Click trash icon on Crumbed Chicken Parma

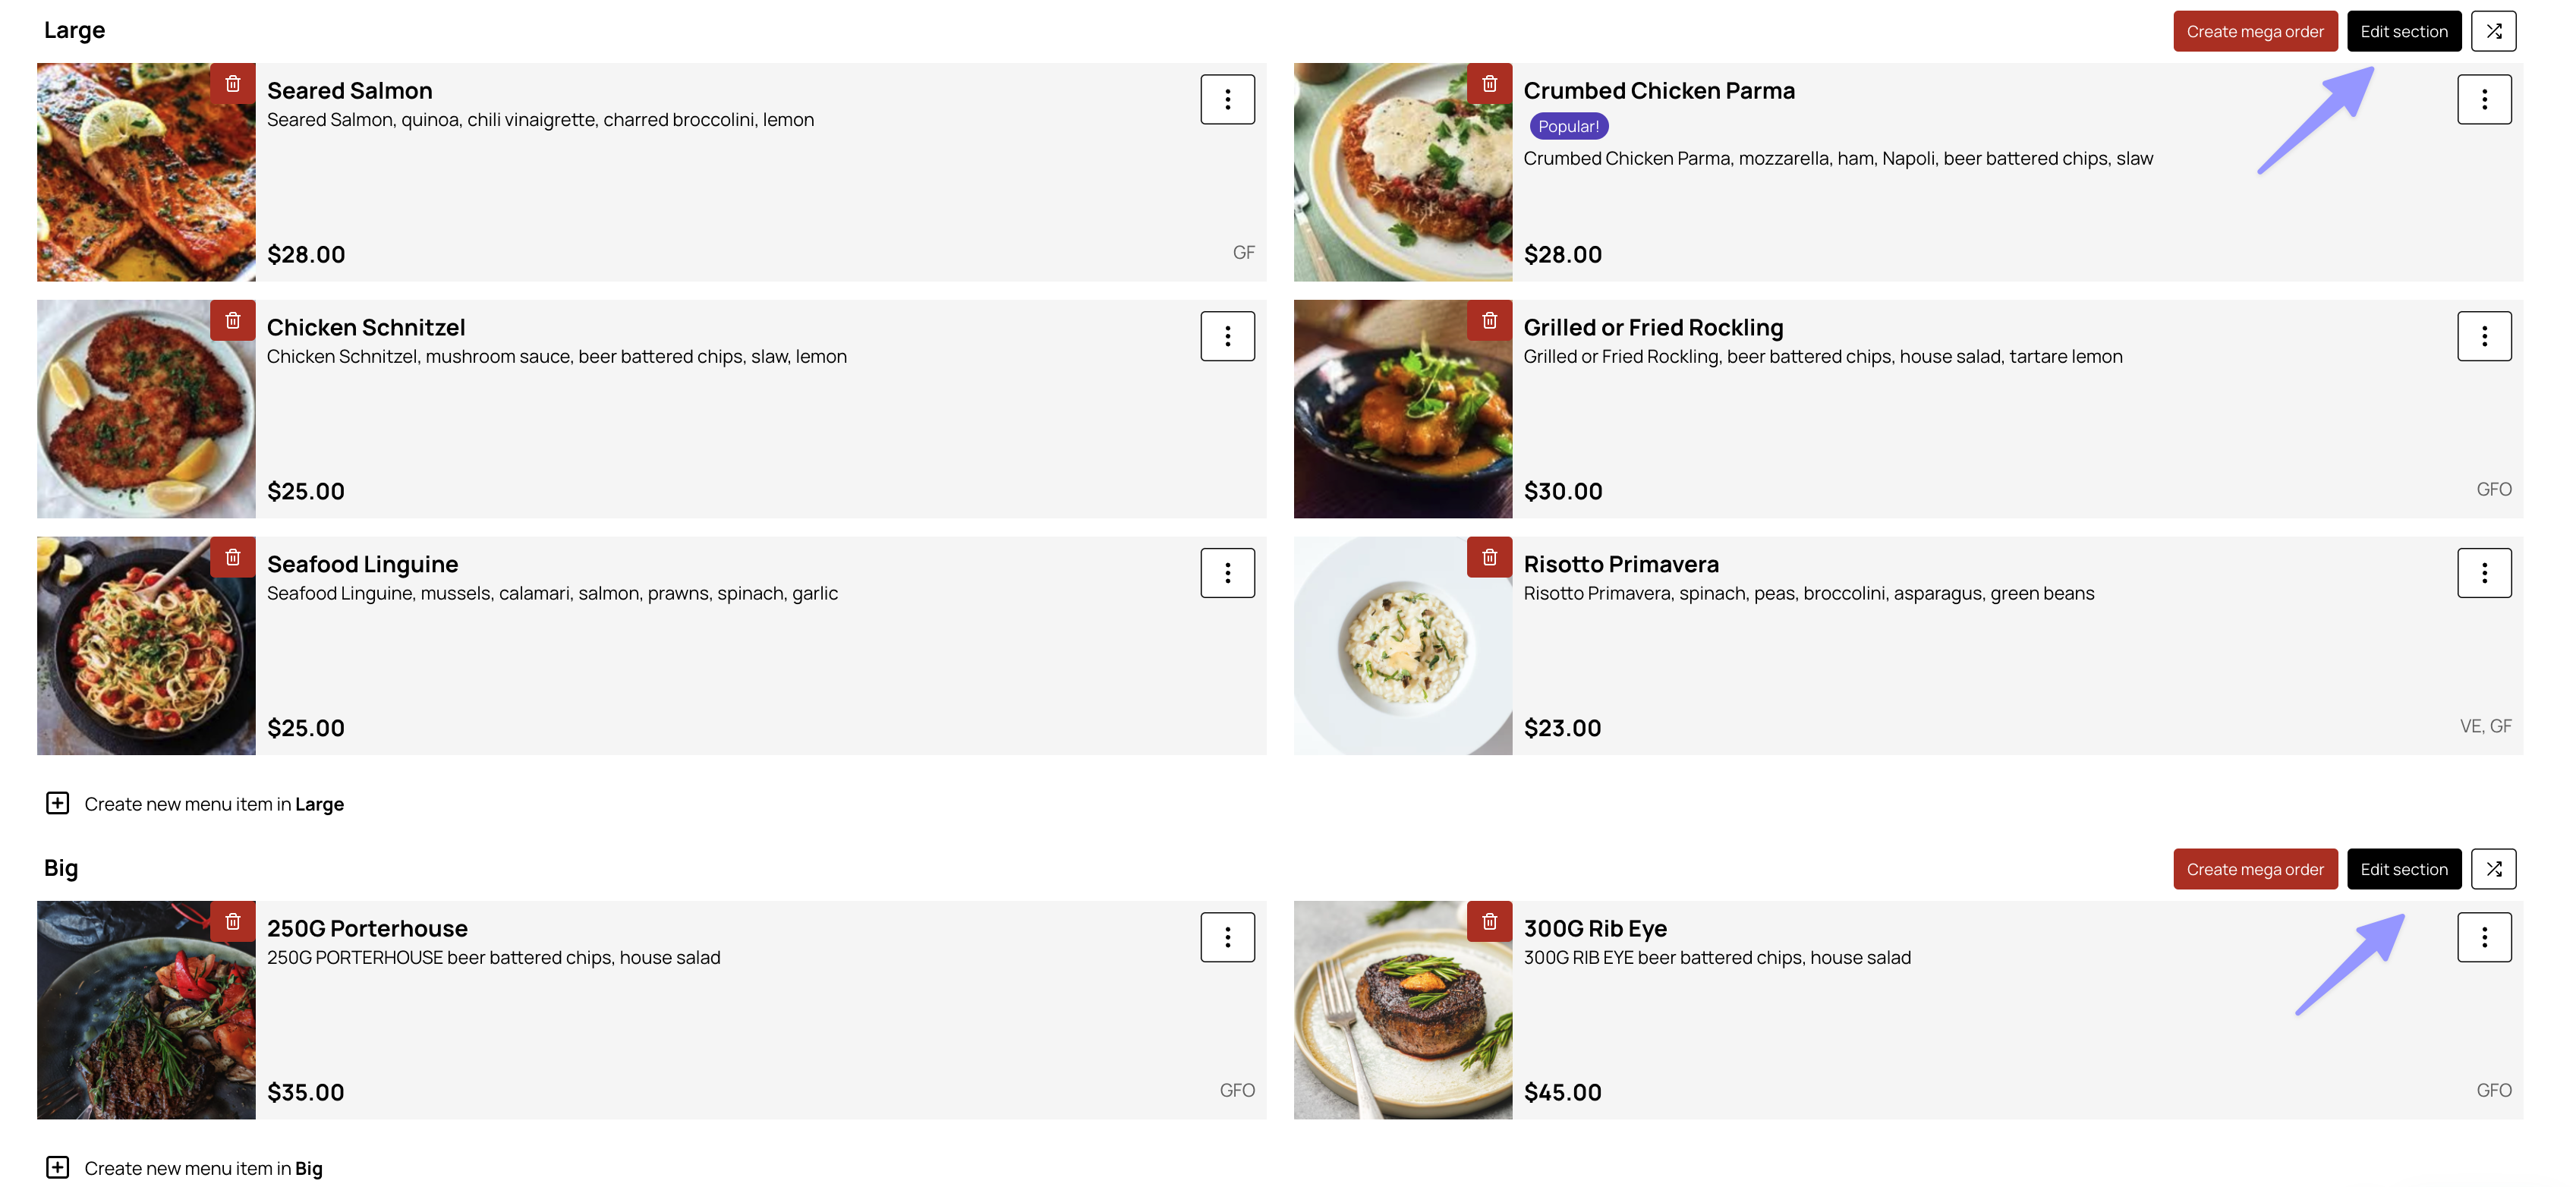point(1489,84)
